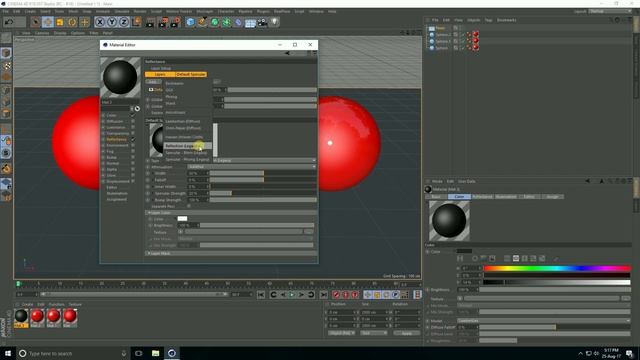640x360 pixels.
Task: Toggle Enable Snap in left palette
Action: pyautogui.click(x=6, y=153)
